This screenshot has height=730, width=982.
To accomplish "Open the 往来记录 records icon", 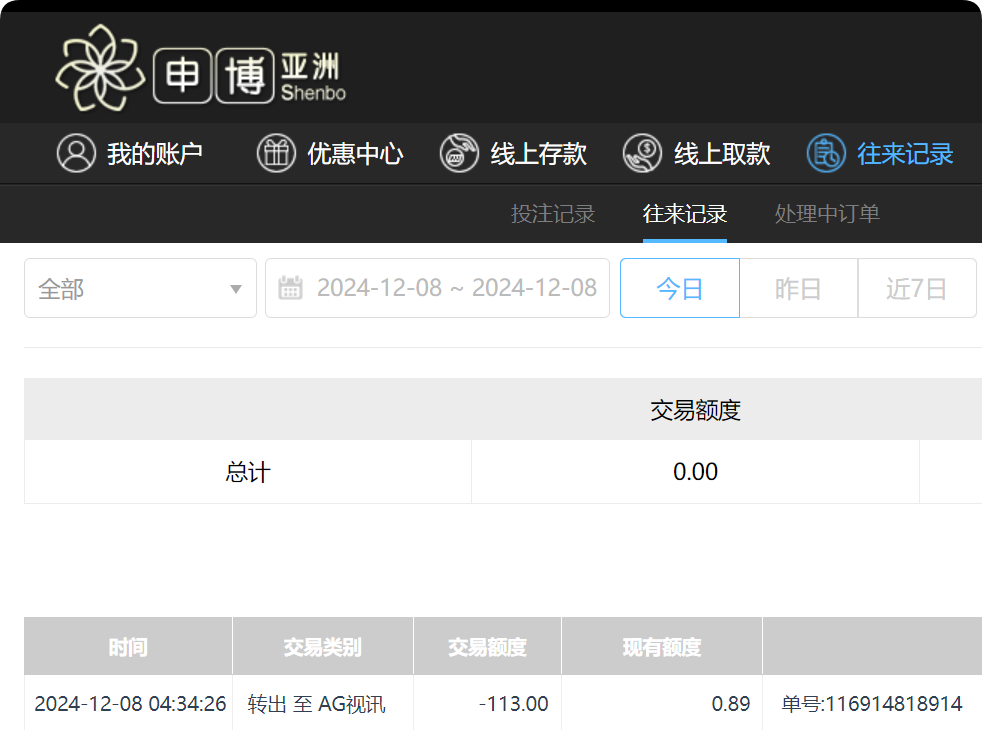I will click(824, 153).
